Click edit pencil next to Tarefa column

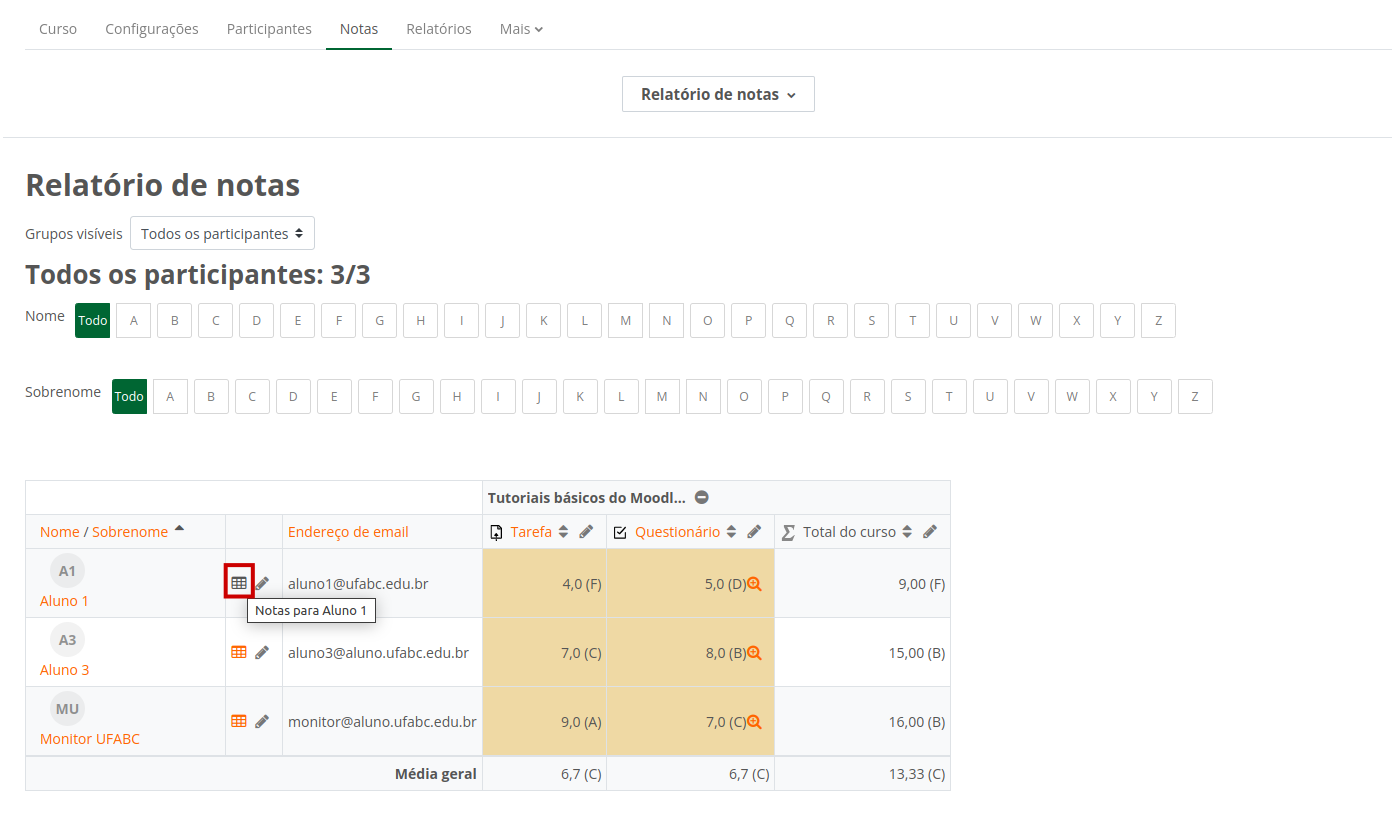coord(587,532)
